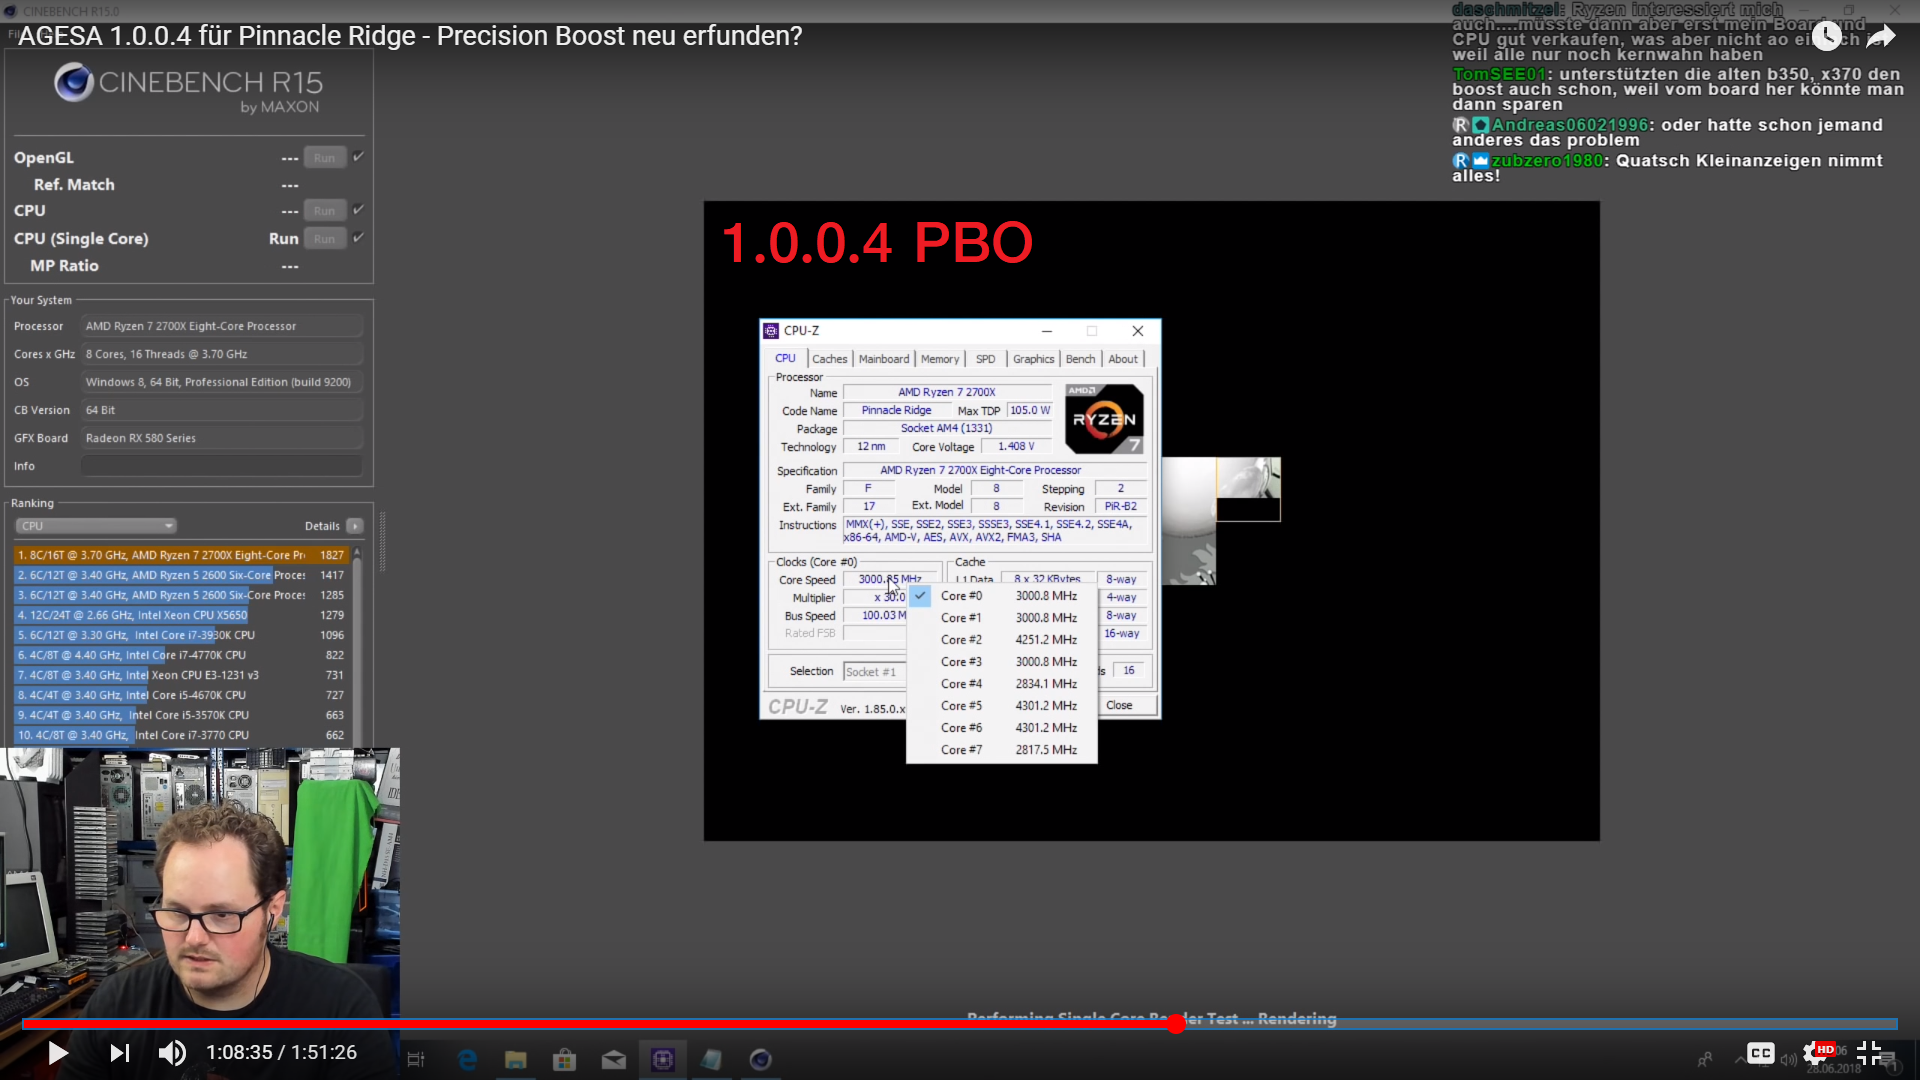Select ranking row Ryzen 5 2600 score 1417
Viewport: 1920px width, 1080px height.
[181, 575]
